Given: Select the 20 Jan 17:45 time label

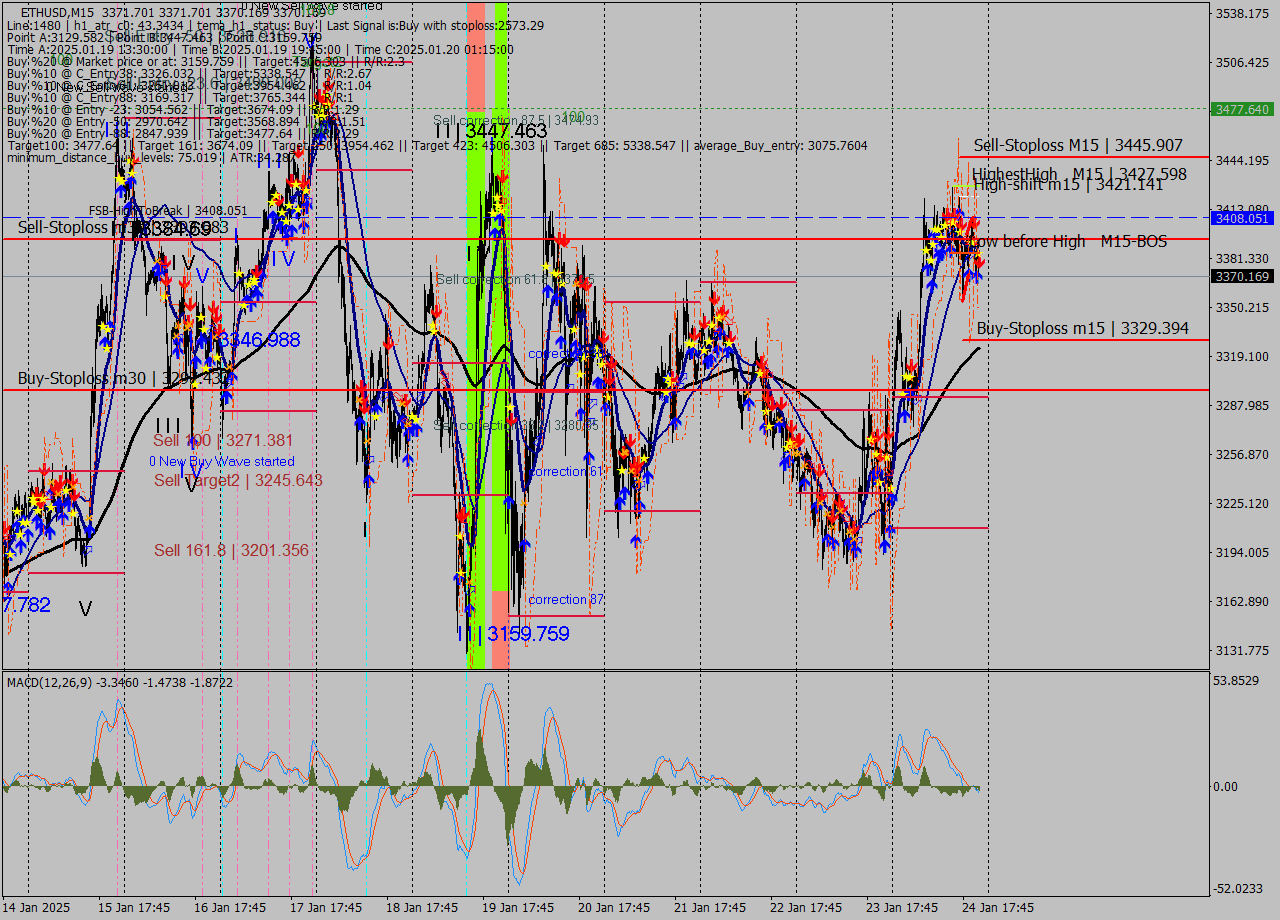Looking at the screenshot, I should point(615,908).
